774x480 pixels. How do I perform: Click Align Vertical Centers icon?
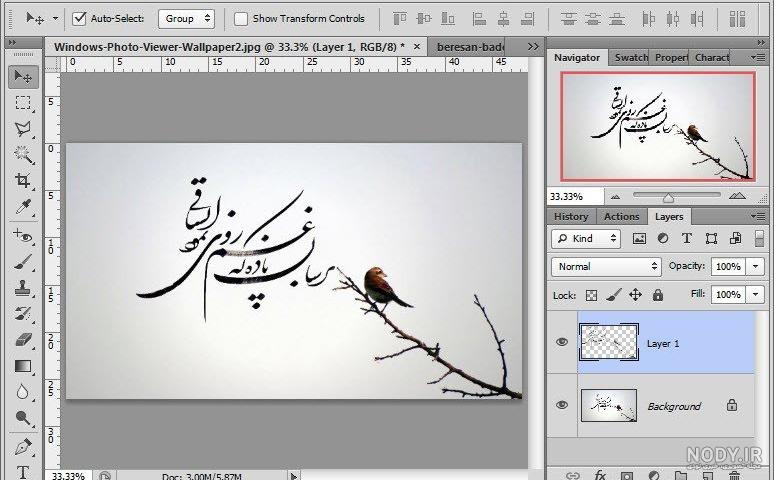pyautogui.click(x=424, y=19)
